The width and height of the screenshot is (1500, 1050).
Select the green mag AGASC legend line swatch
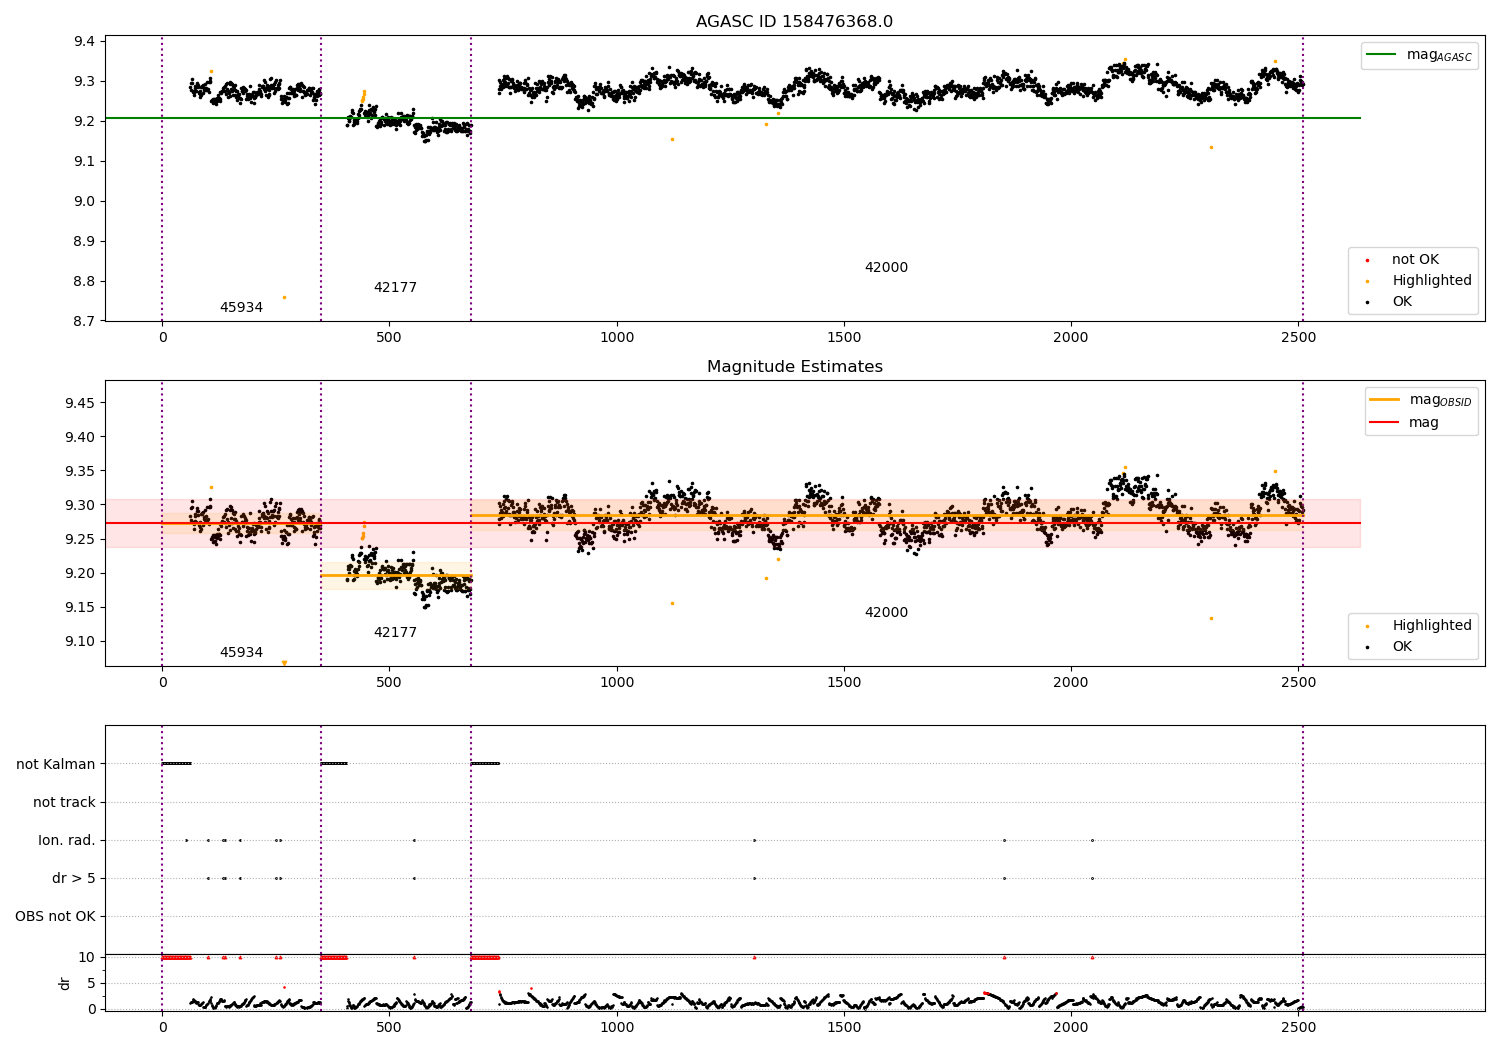pos(1381,55)
